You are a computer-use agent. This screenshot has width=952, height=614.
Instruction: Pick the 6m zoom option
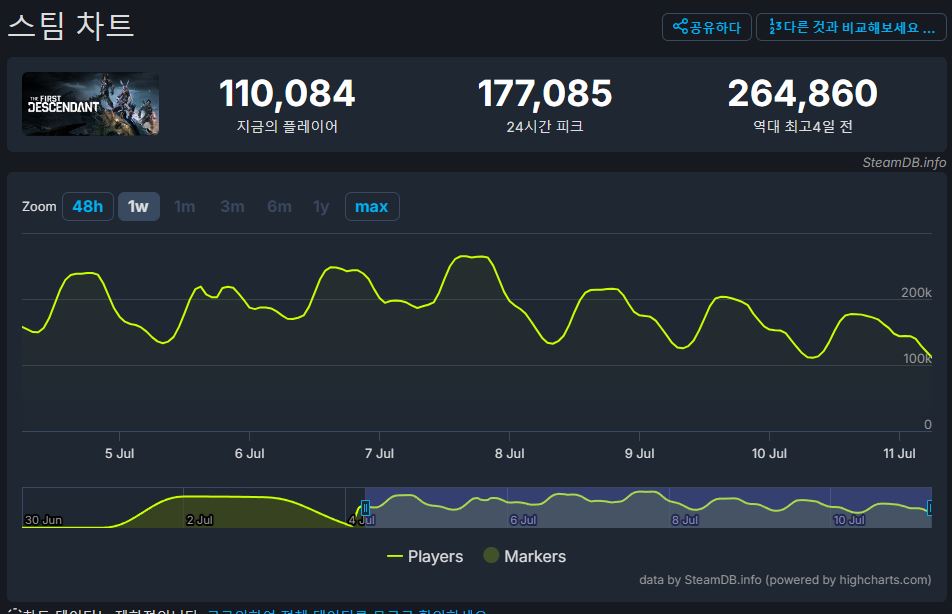click(x=279, y=207)
